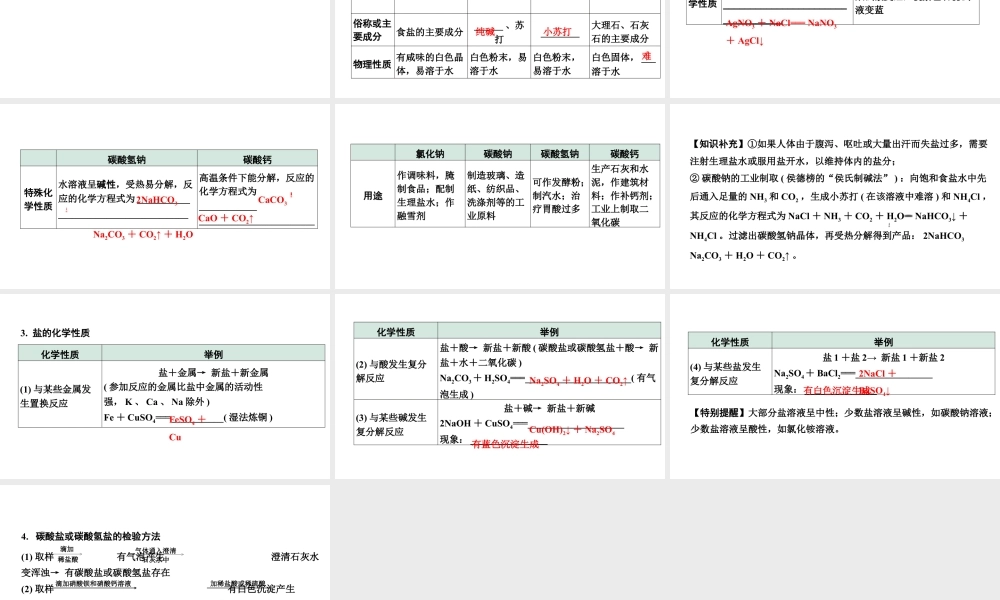Image resolution: width=1000 pixels, height=600 pixels.
Task: Click the red formula Na2CO3 + CO2↑ + H2O
Action: 142,233
